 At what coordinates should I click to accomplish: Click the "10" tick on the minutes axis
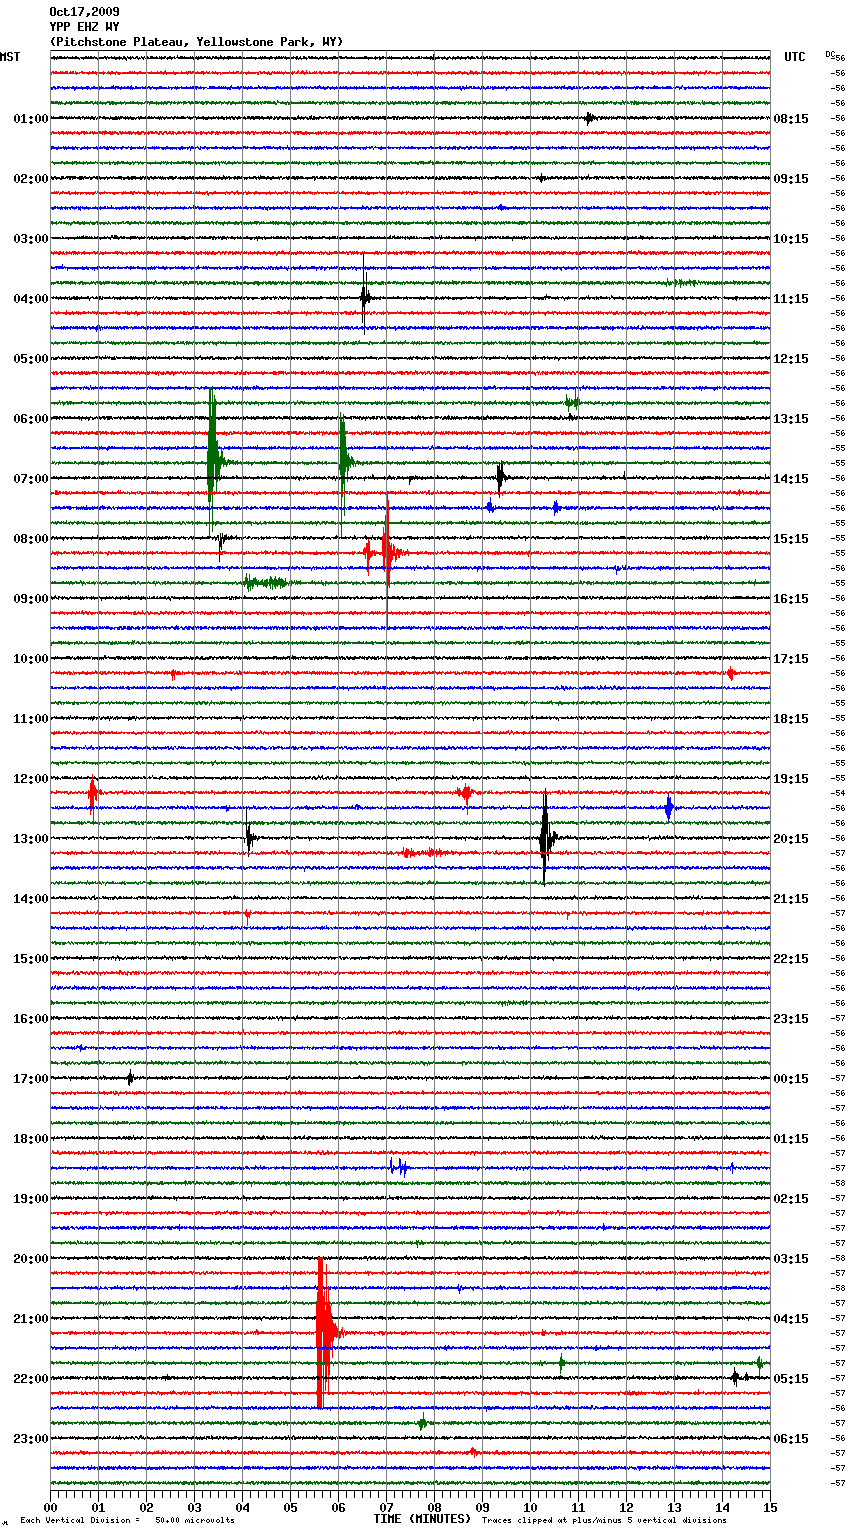pyautogui.click(x=530, y=1507)
